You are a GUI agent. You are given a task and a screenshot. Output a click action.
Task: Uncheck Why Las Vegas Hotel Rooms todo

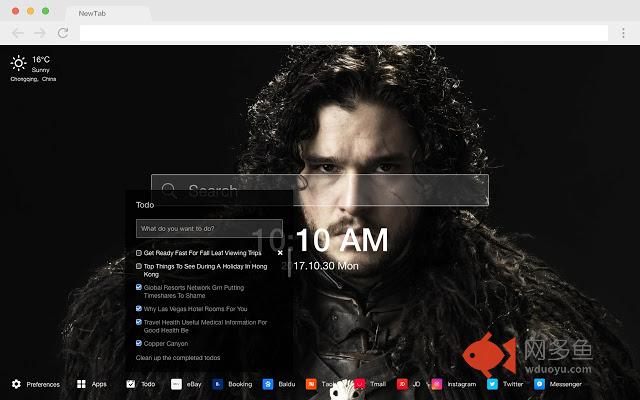pyautogui.click(x=139, y=308)
